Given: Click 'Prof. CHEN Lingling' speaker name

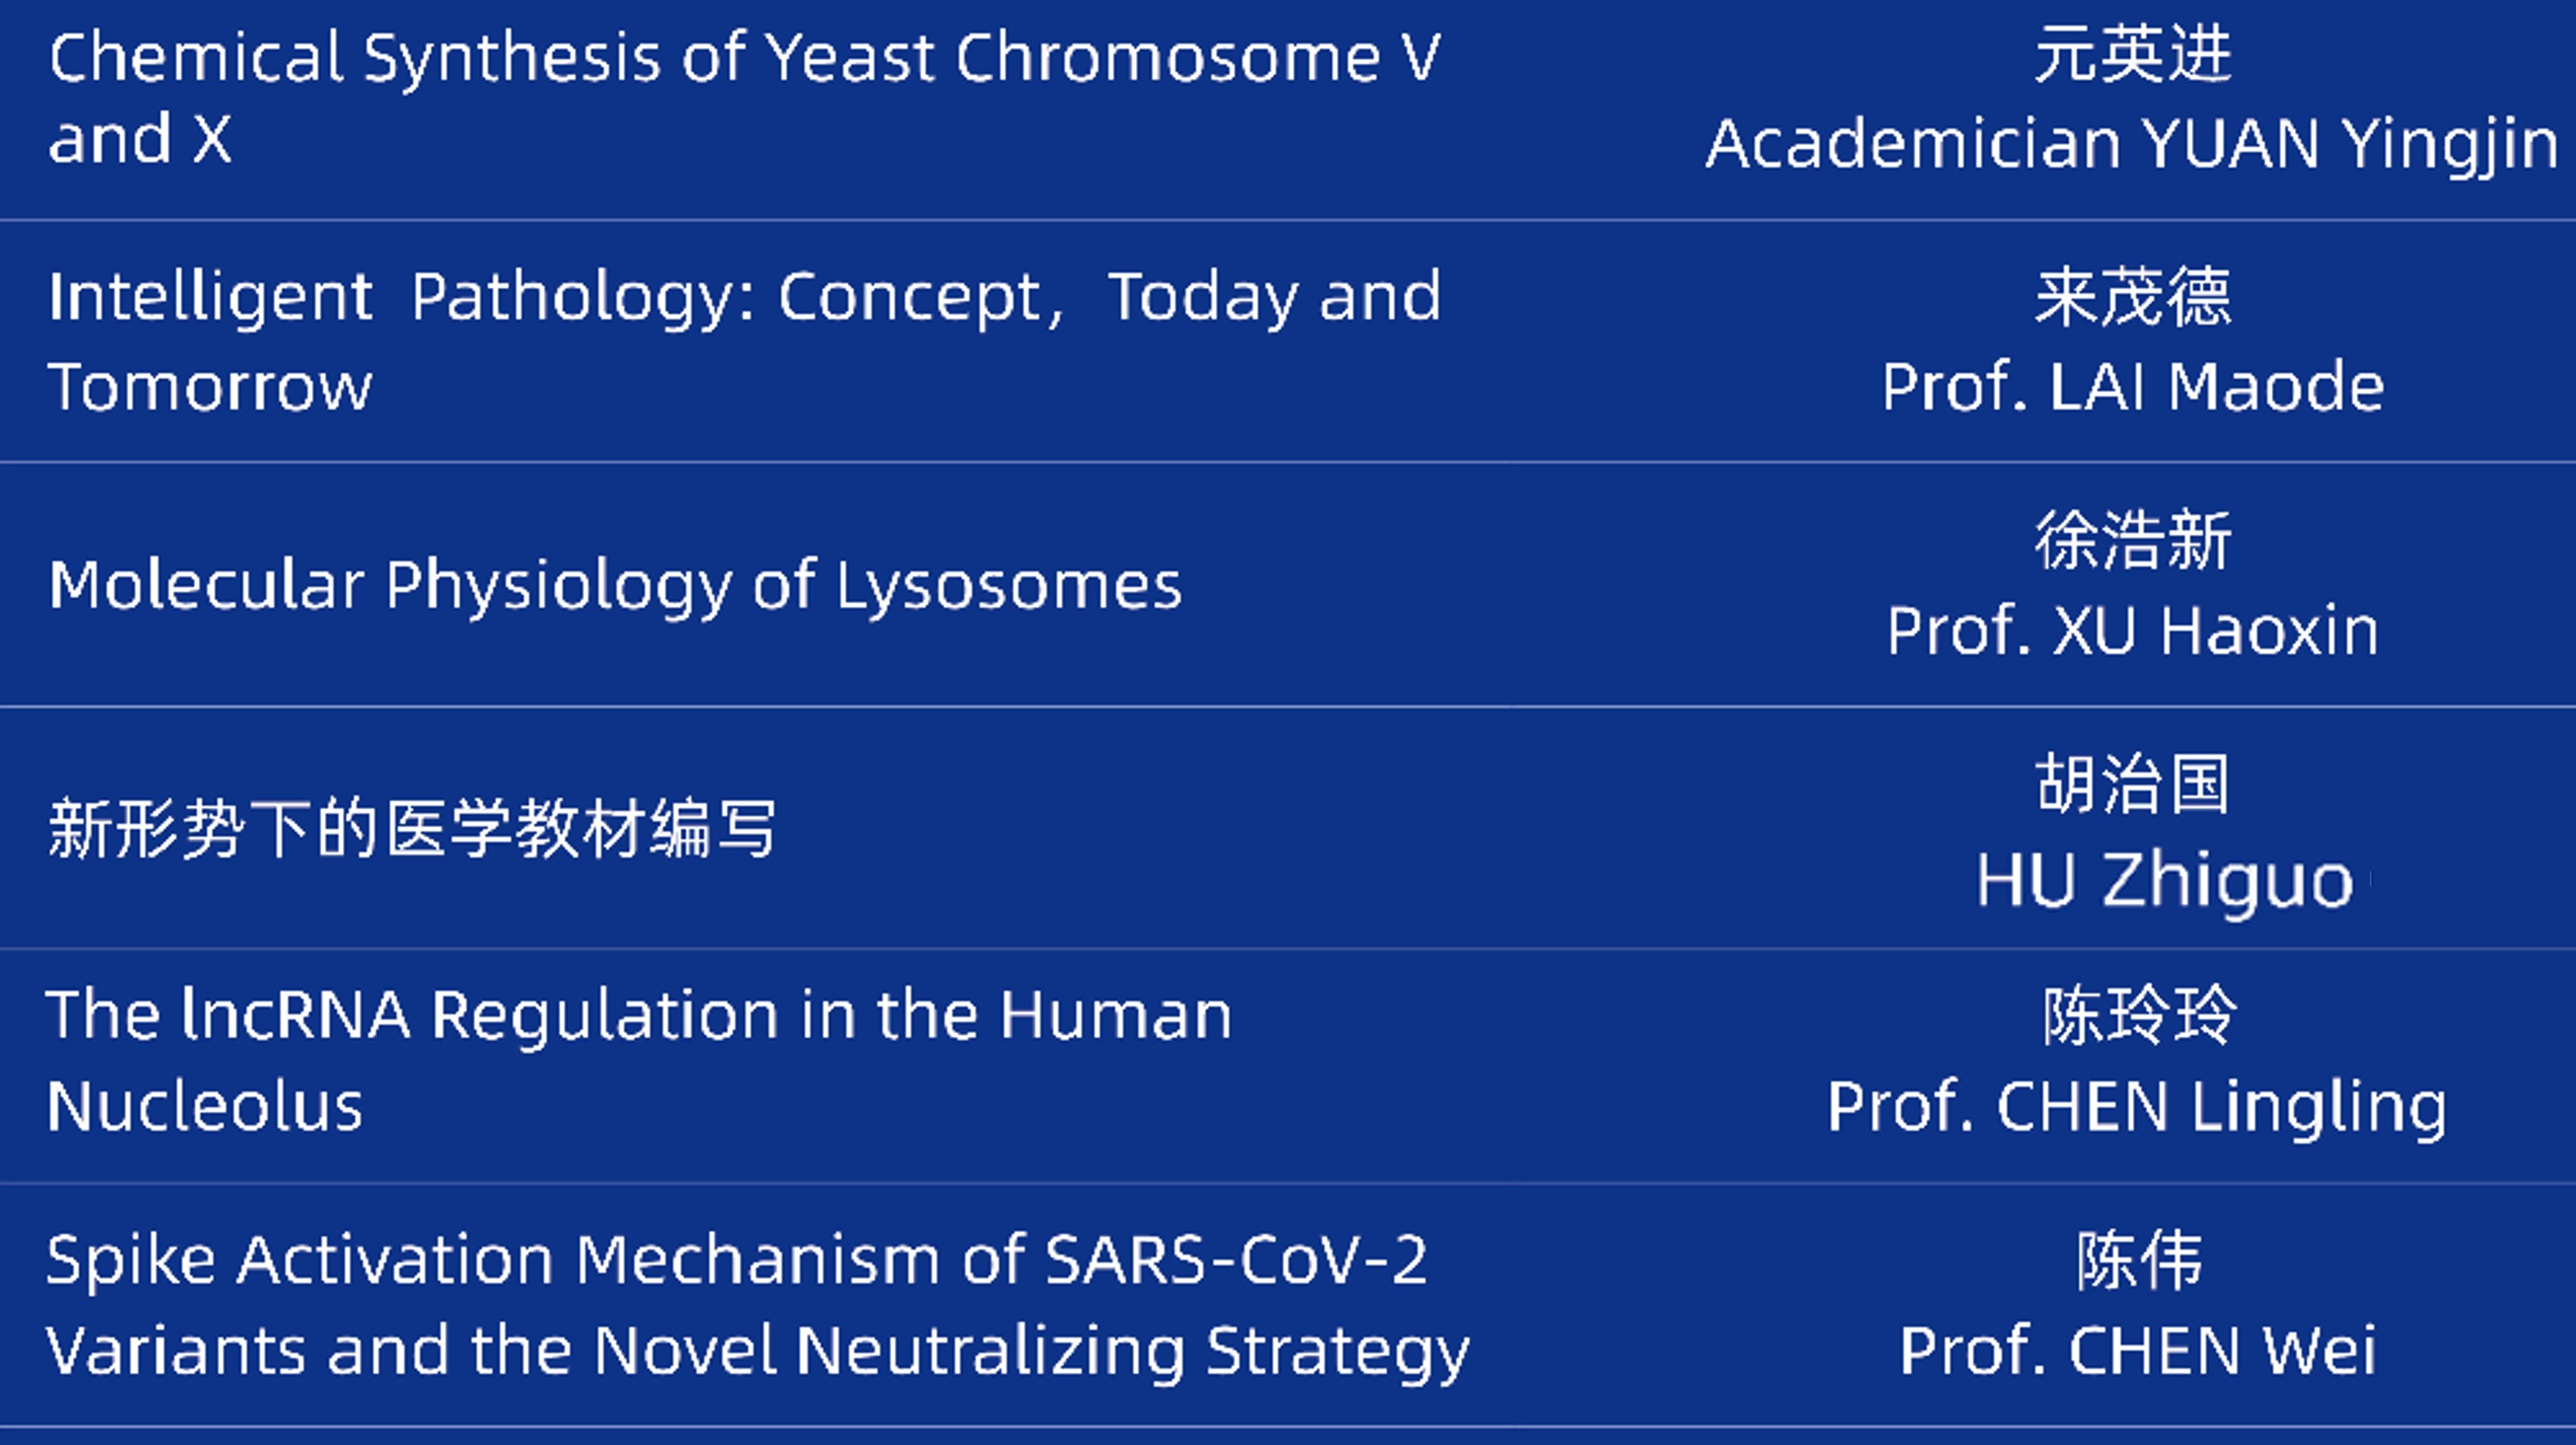Looking at the screenshot, I should (x=2136, y=1107).
